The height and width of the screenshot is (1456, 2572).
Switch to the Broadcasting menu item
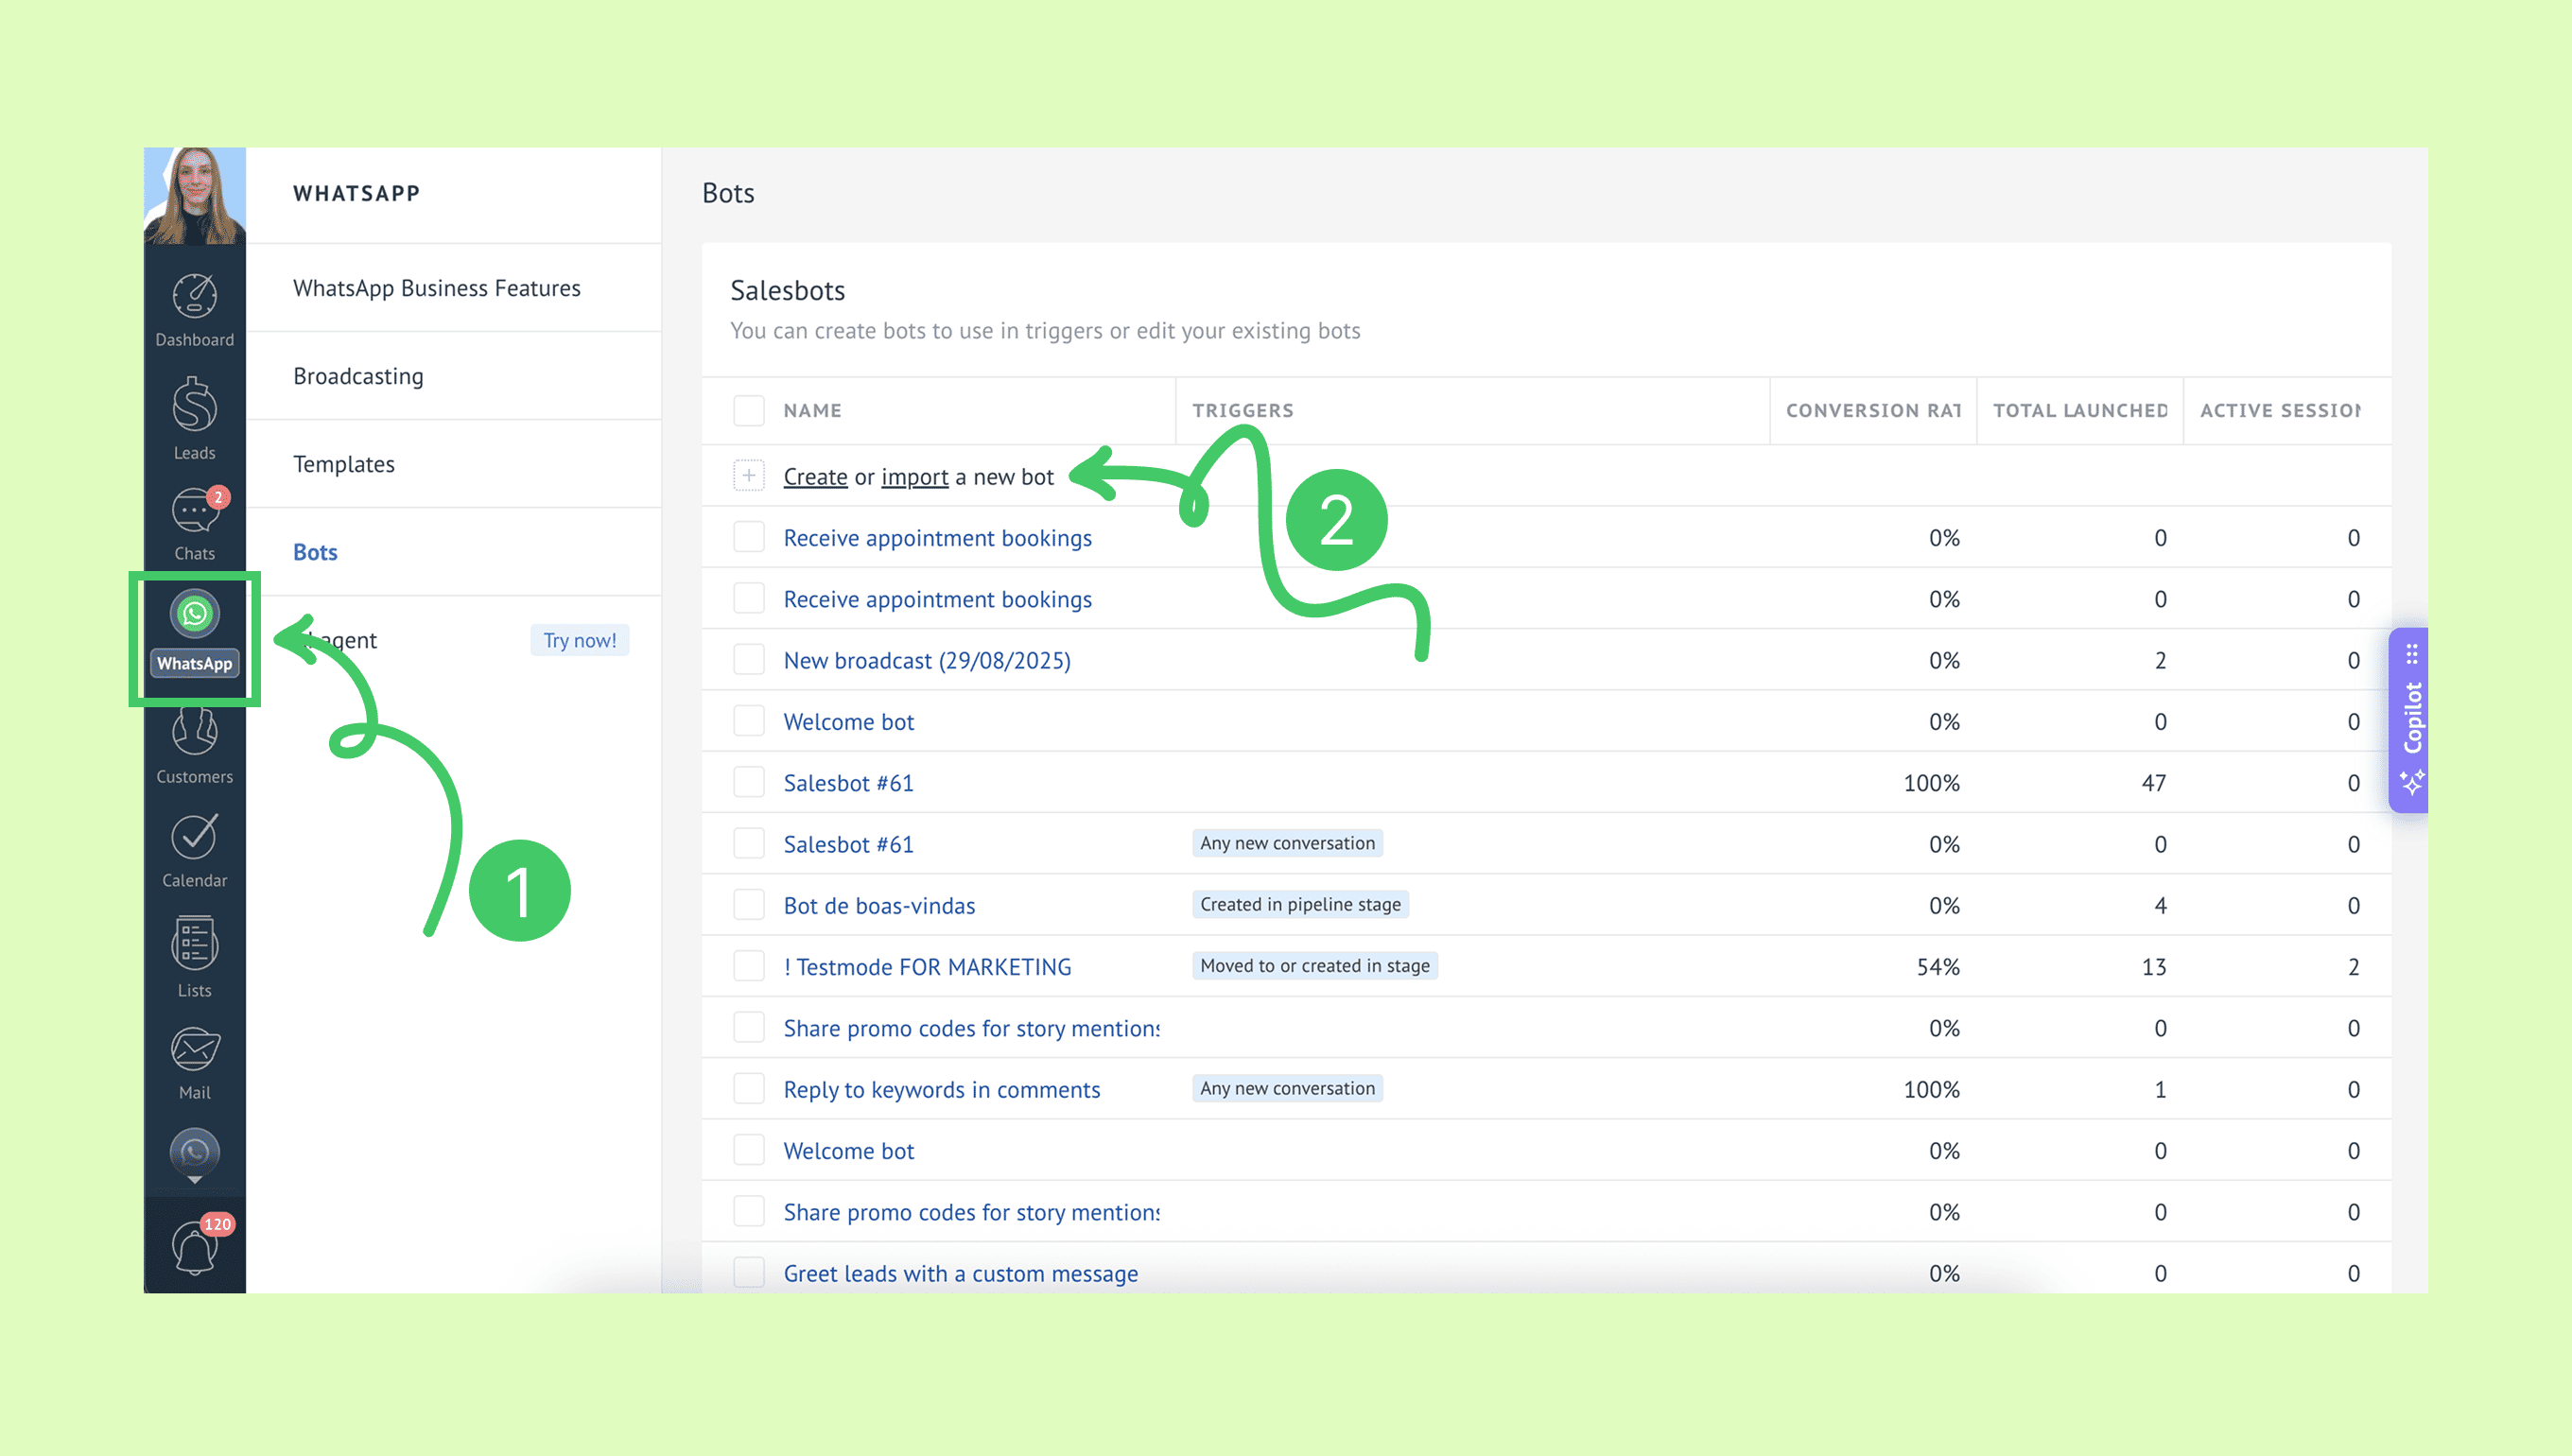(x=358, y=376)
